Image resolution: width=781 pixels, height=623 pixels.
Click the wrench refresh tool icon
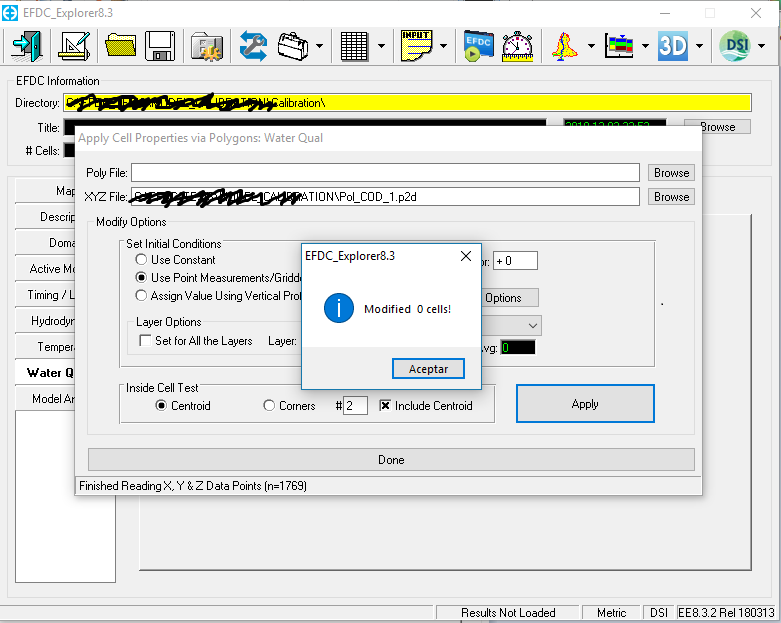[x=254, y=46]
